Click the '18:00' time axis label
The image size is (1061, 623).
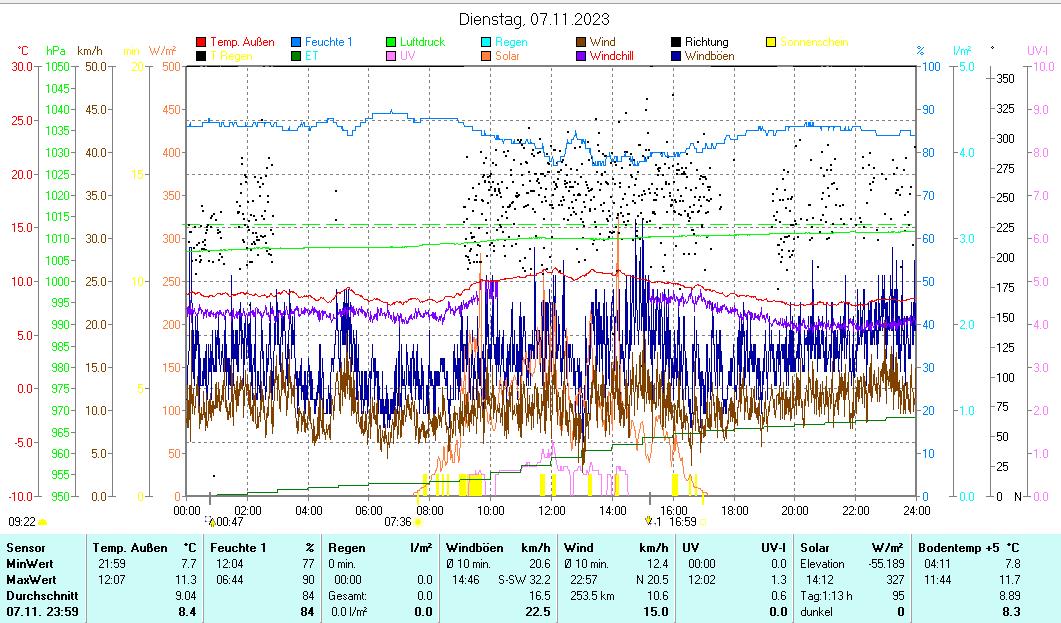734,511
